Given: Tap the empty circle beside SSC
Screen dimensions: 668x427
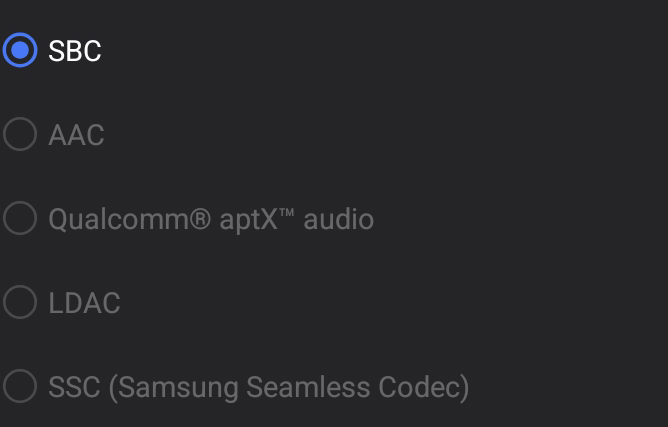Looking at the screenshot, I should click(x=20, y=386).
